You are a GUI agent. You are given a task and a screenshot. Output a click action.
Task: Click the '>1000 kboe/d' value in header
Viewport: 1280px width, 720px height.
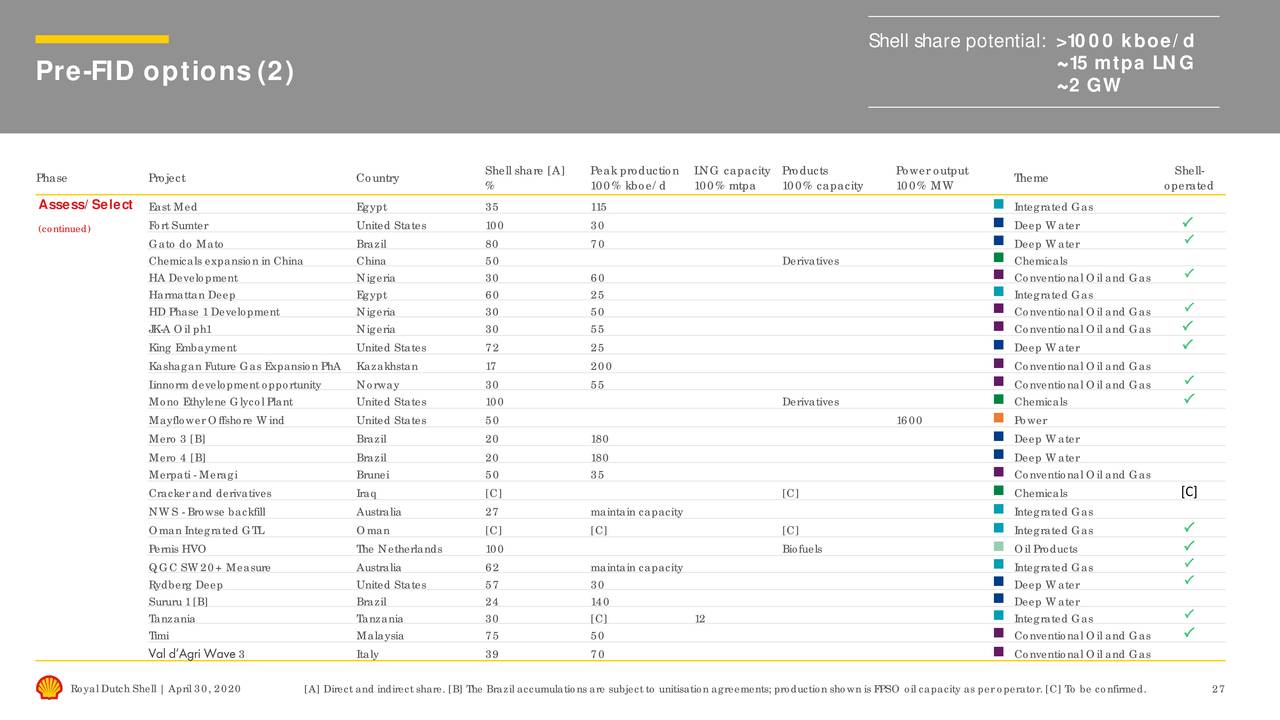click(x=1125, y=42)
